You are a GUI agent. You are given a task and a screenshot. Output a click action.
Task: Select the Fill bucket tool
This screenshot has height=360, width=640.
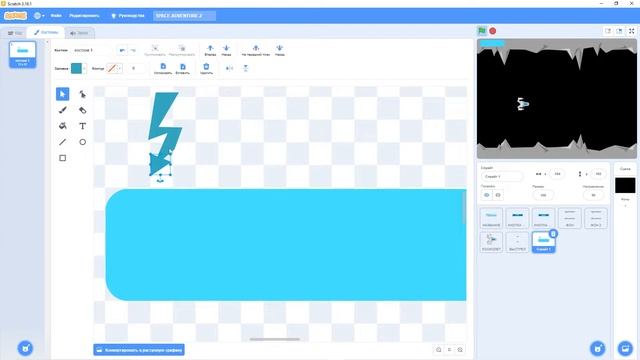[x=62, y=126]
